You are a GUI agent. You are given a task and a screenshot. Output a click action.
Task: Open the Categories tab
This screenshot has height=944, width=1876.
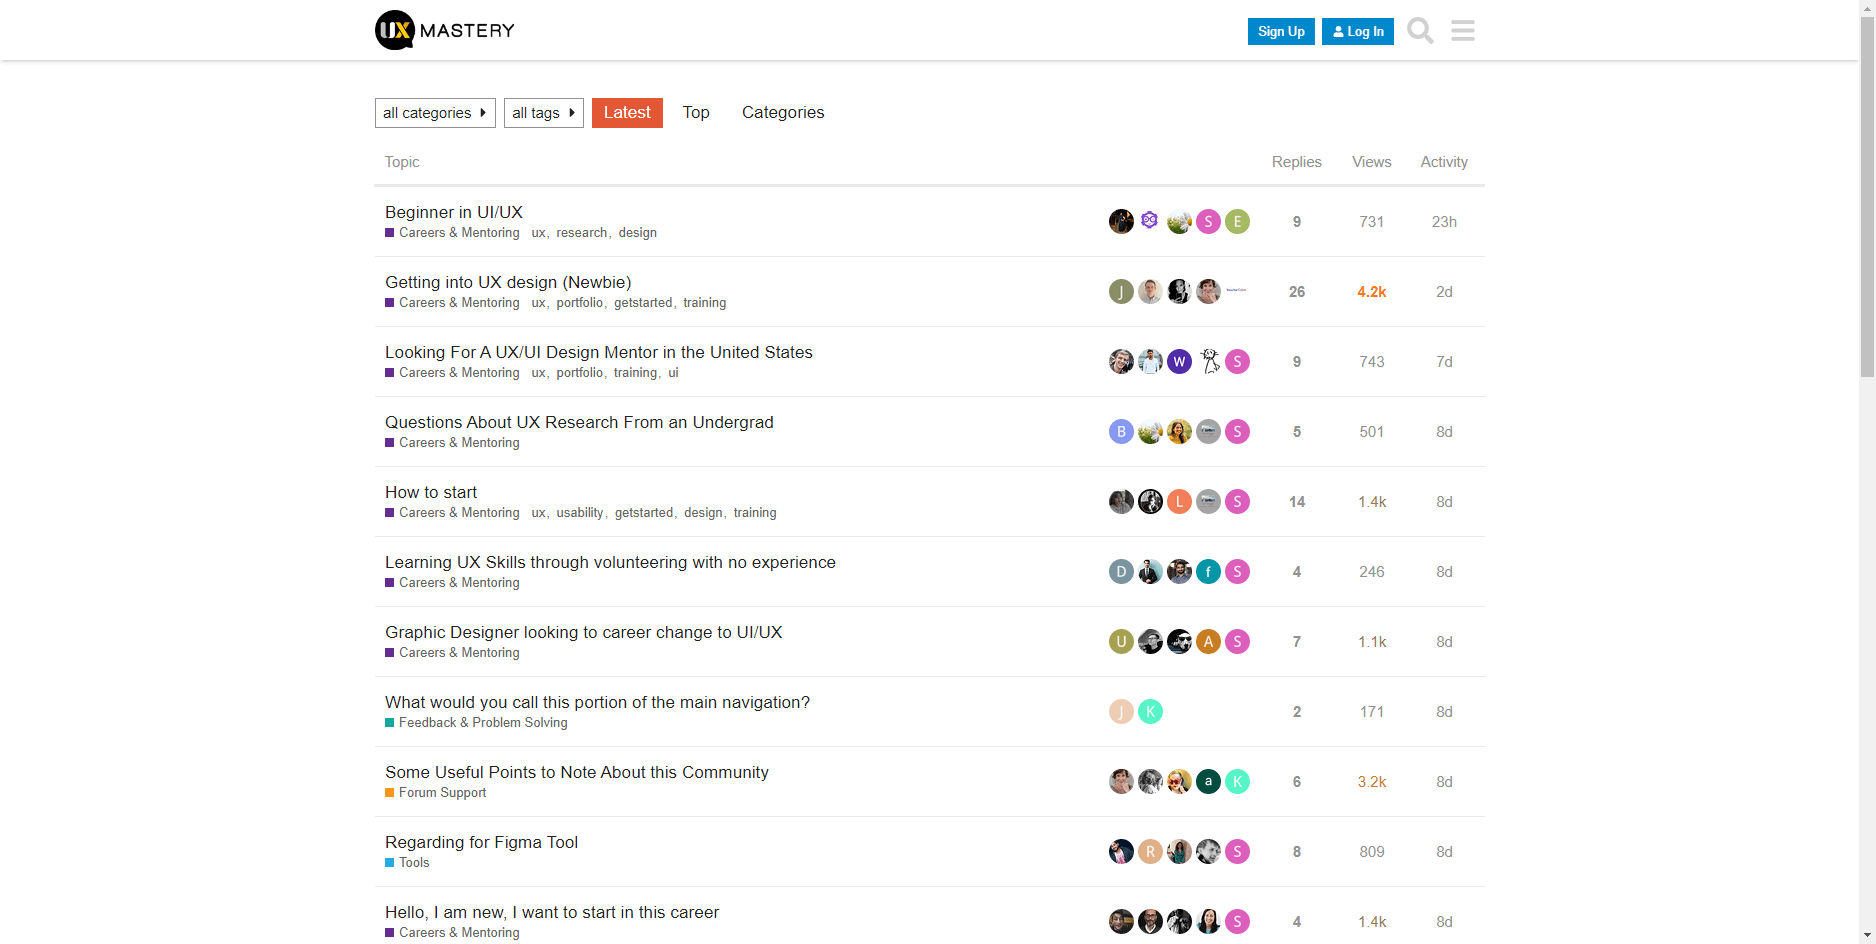tap(783, 112)
